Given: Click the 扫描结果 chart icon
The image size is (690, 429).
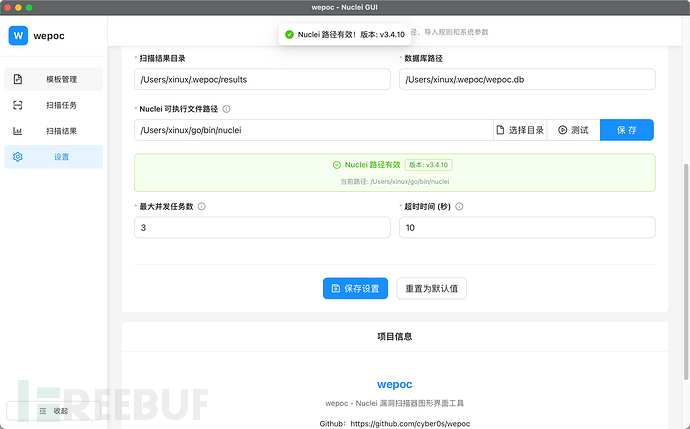Looking at the screenshot, I should point(18,131).
